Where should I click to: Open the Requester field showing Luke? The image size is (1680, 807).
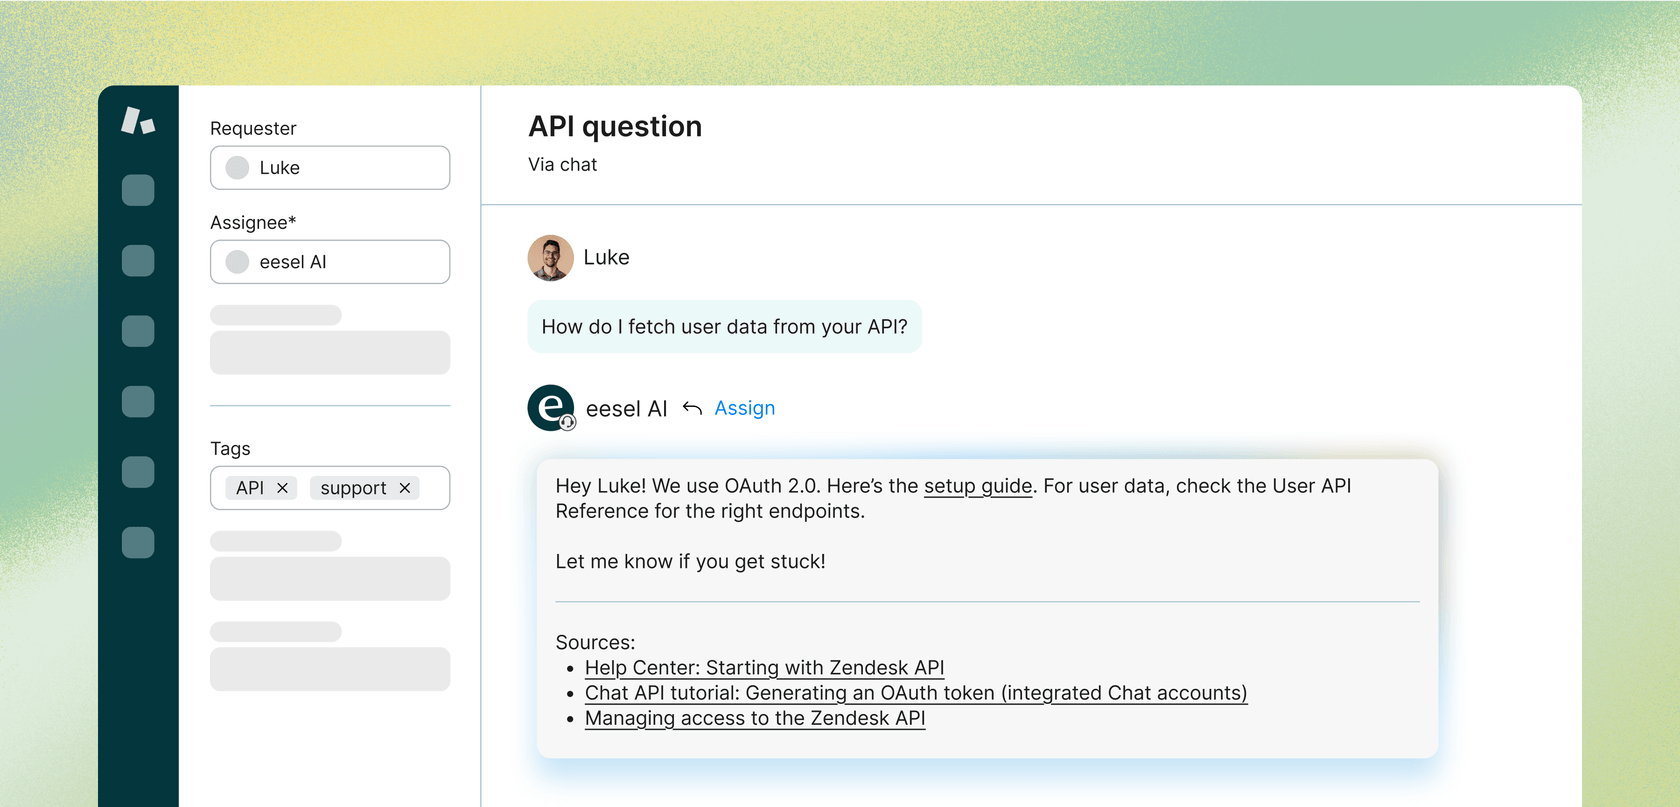coord(330,168)
